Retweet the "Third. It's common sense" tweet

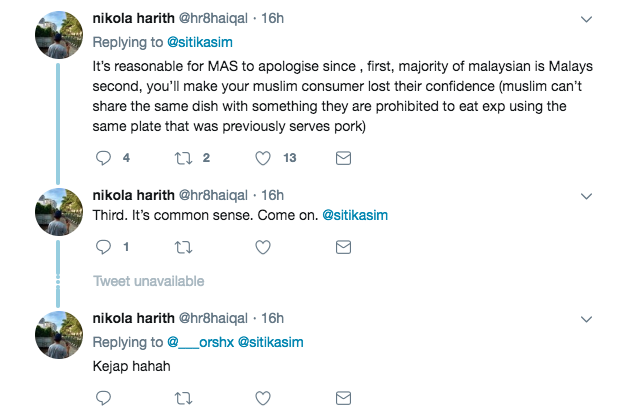(182, 247)
